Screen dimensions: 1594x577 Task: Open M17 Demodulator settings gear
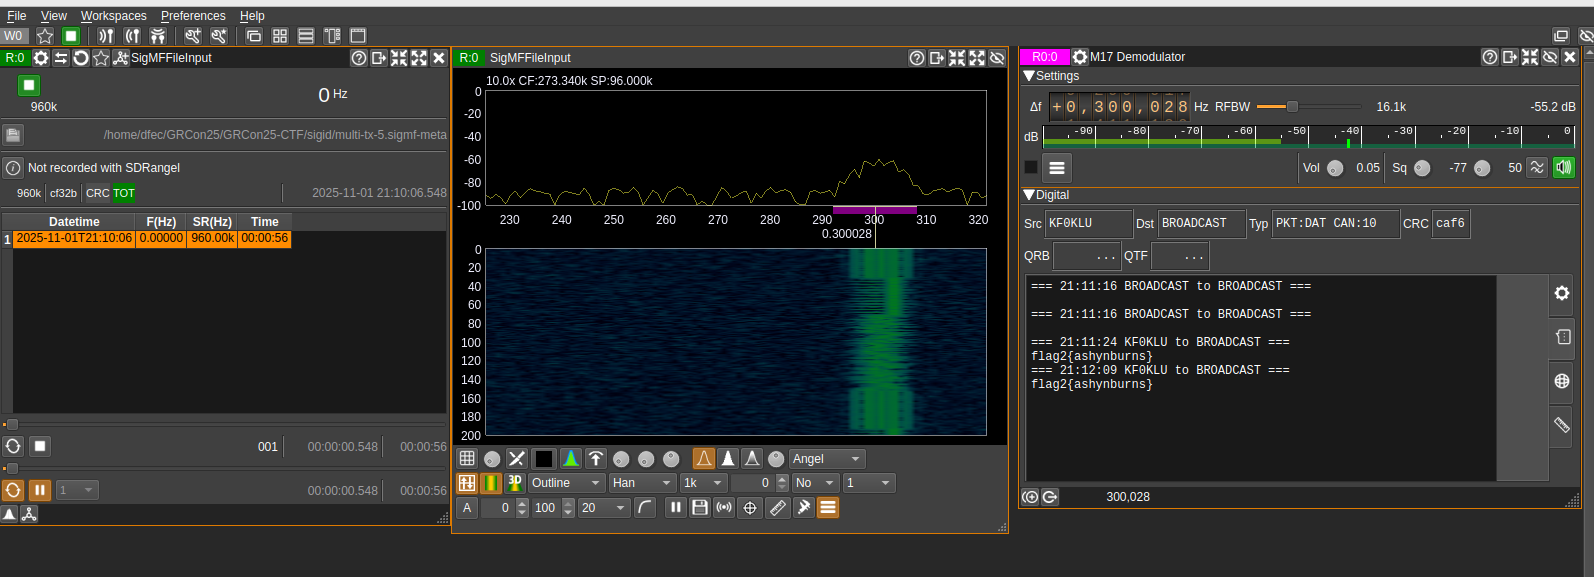1080,57
